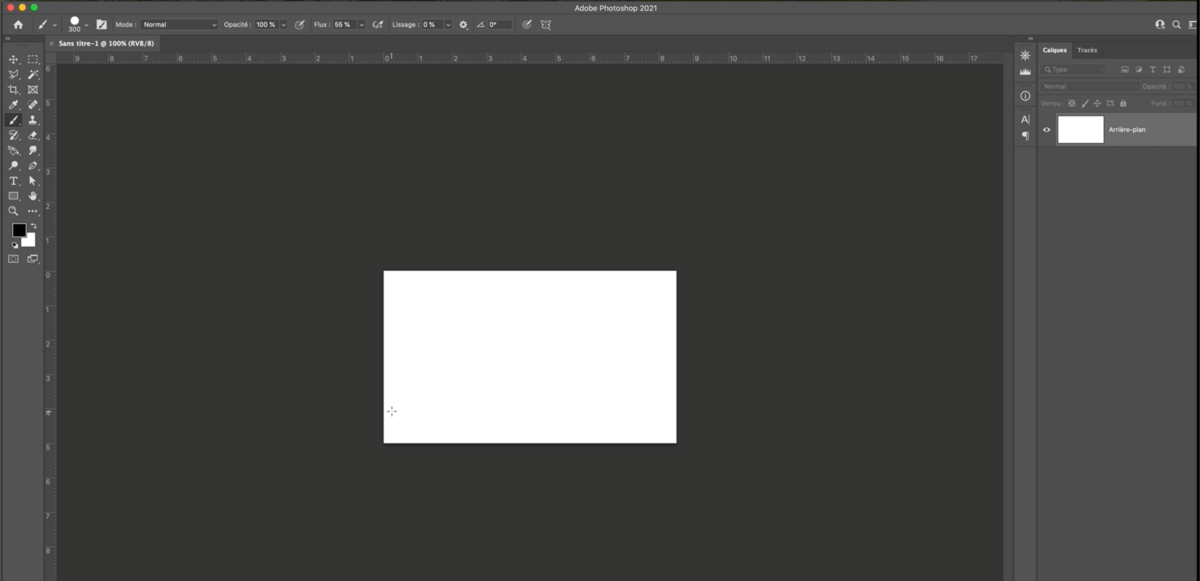The image size is (1200, 581).
Task: Open the layer filter Type dropdown
Action: click(x=1074, y=70)
